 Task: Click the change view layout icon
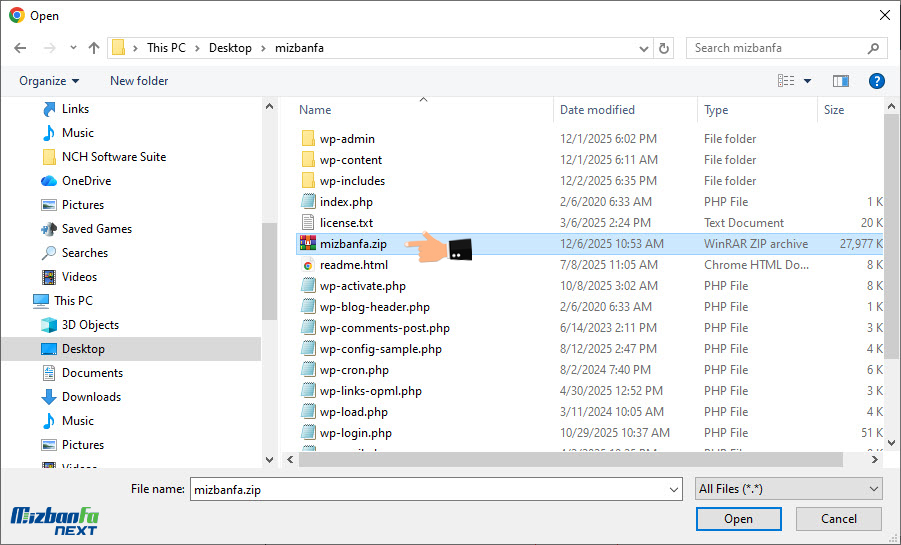coord(787,81)
